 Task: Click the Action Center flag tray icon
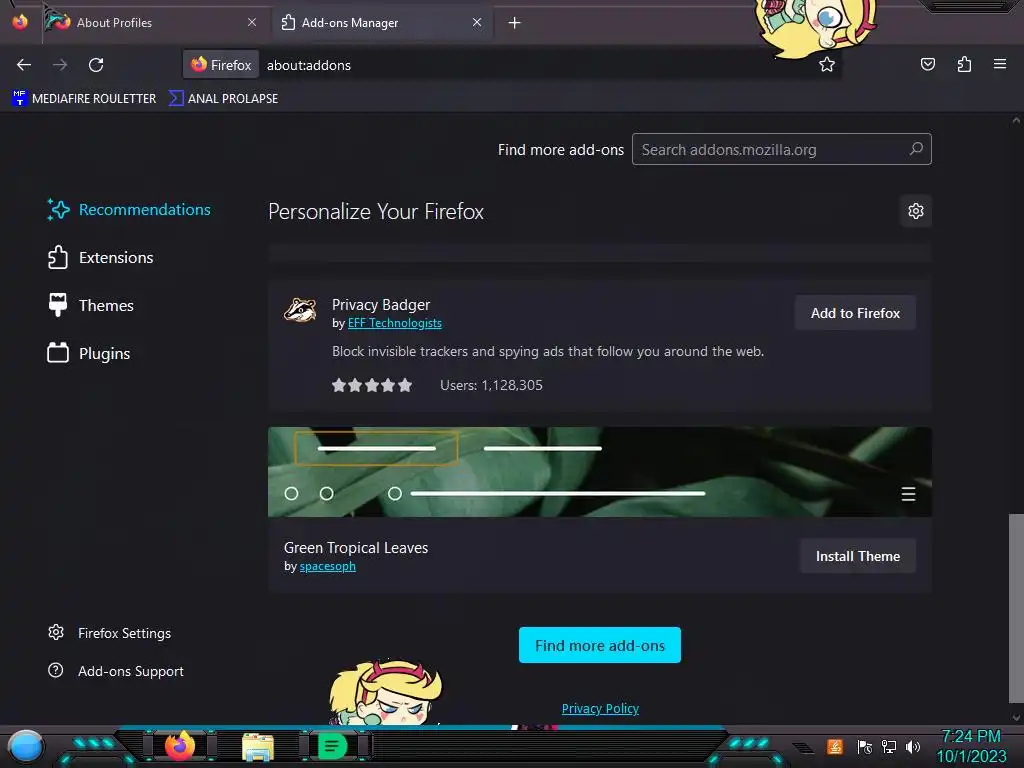point(865,746)
